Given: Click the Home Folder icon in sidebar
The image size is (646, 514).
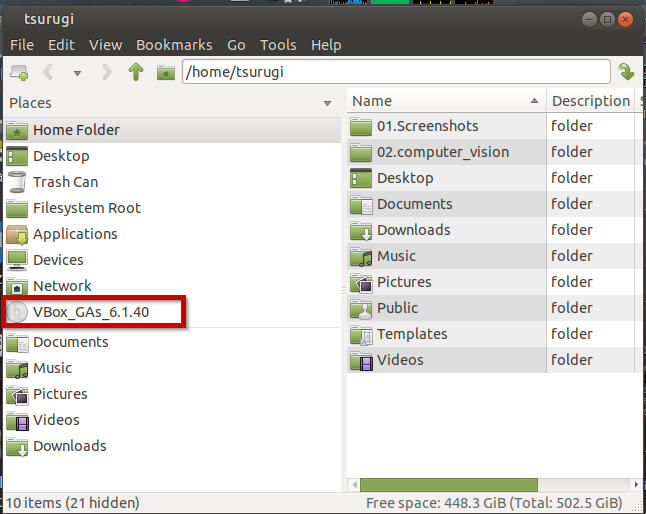Looking at the screenshot, I should (x=17, y=130).
